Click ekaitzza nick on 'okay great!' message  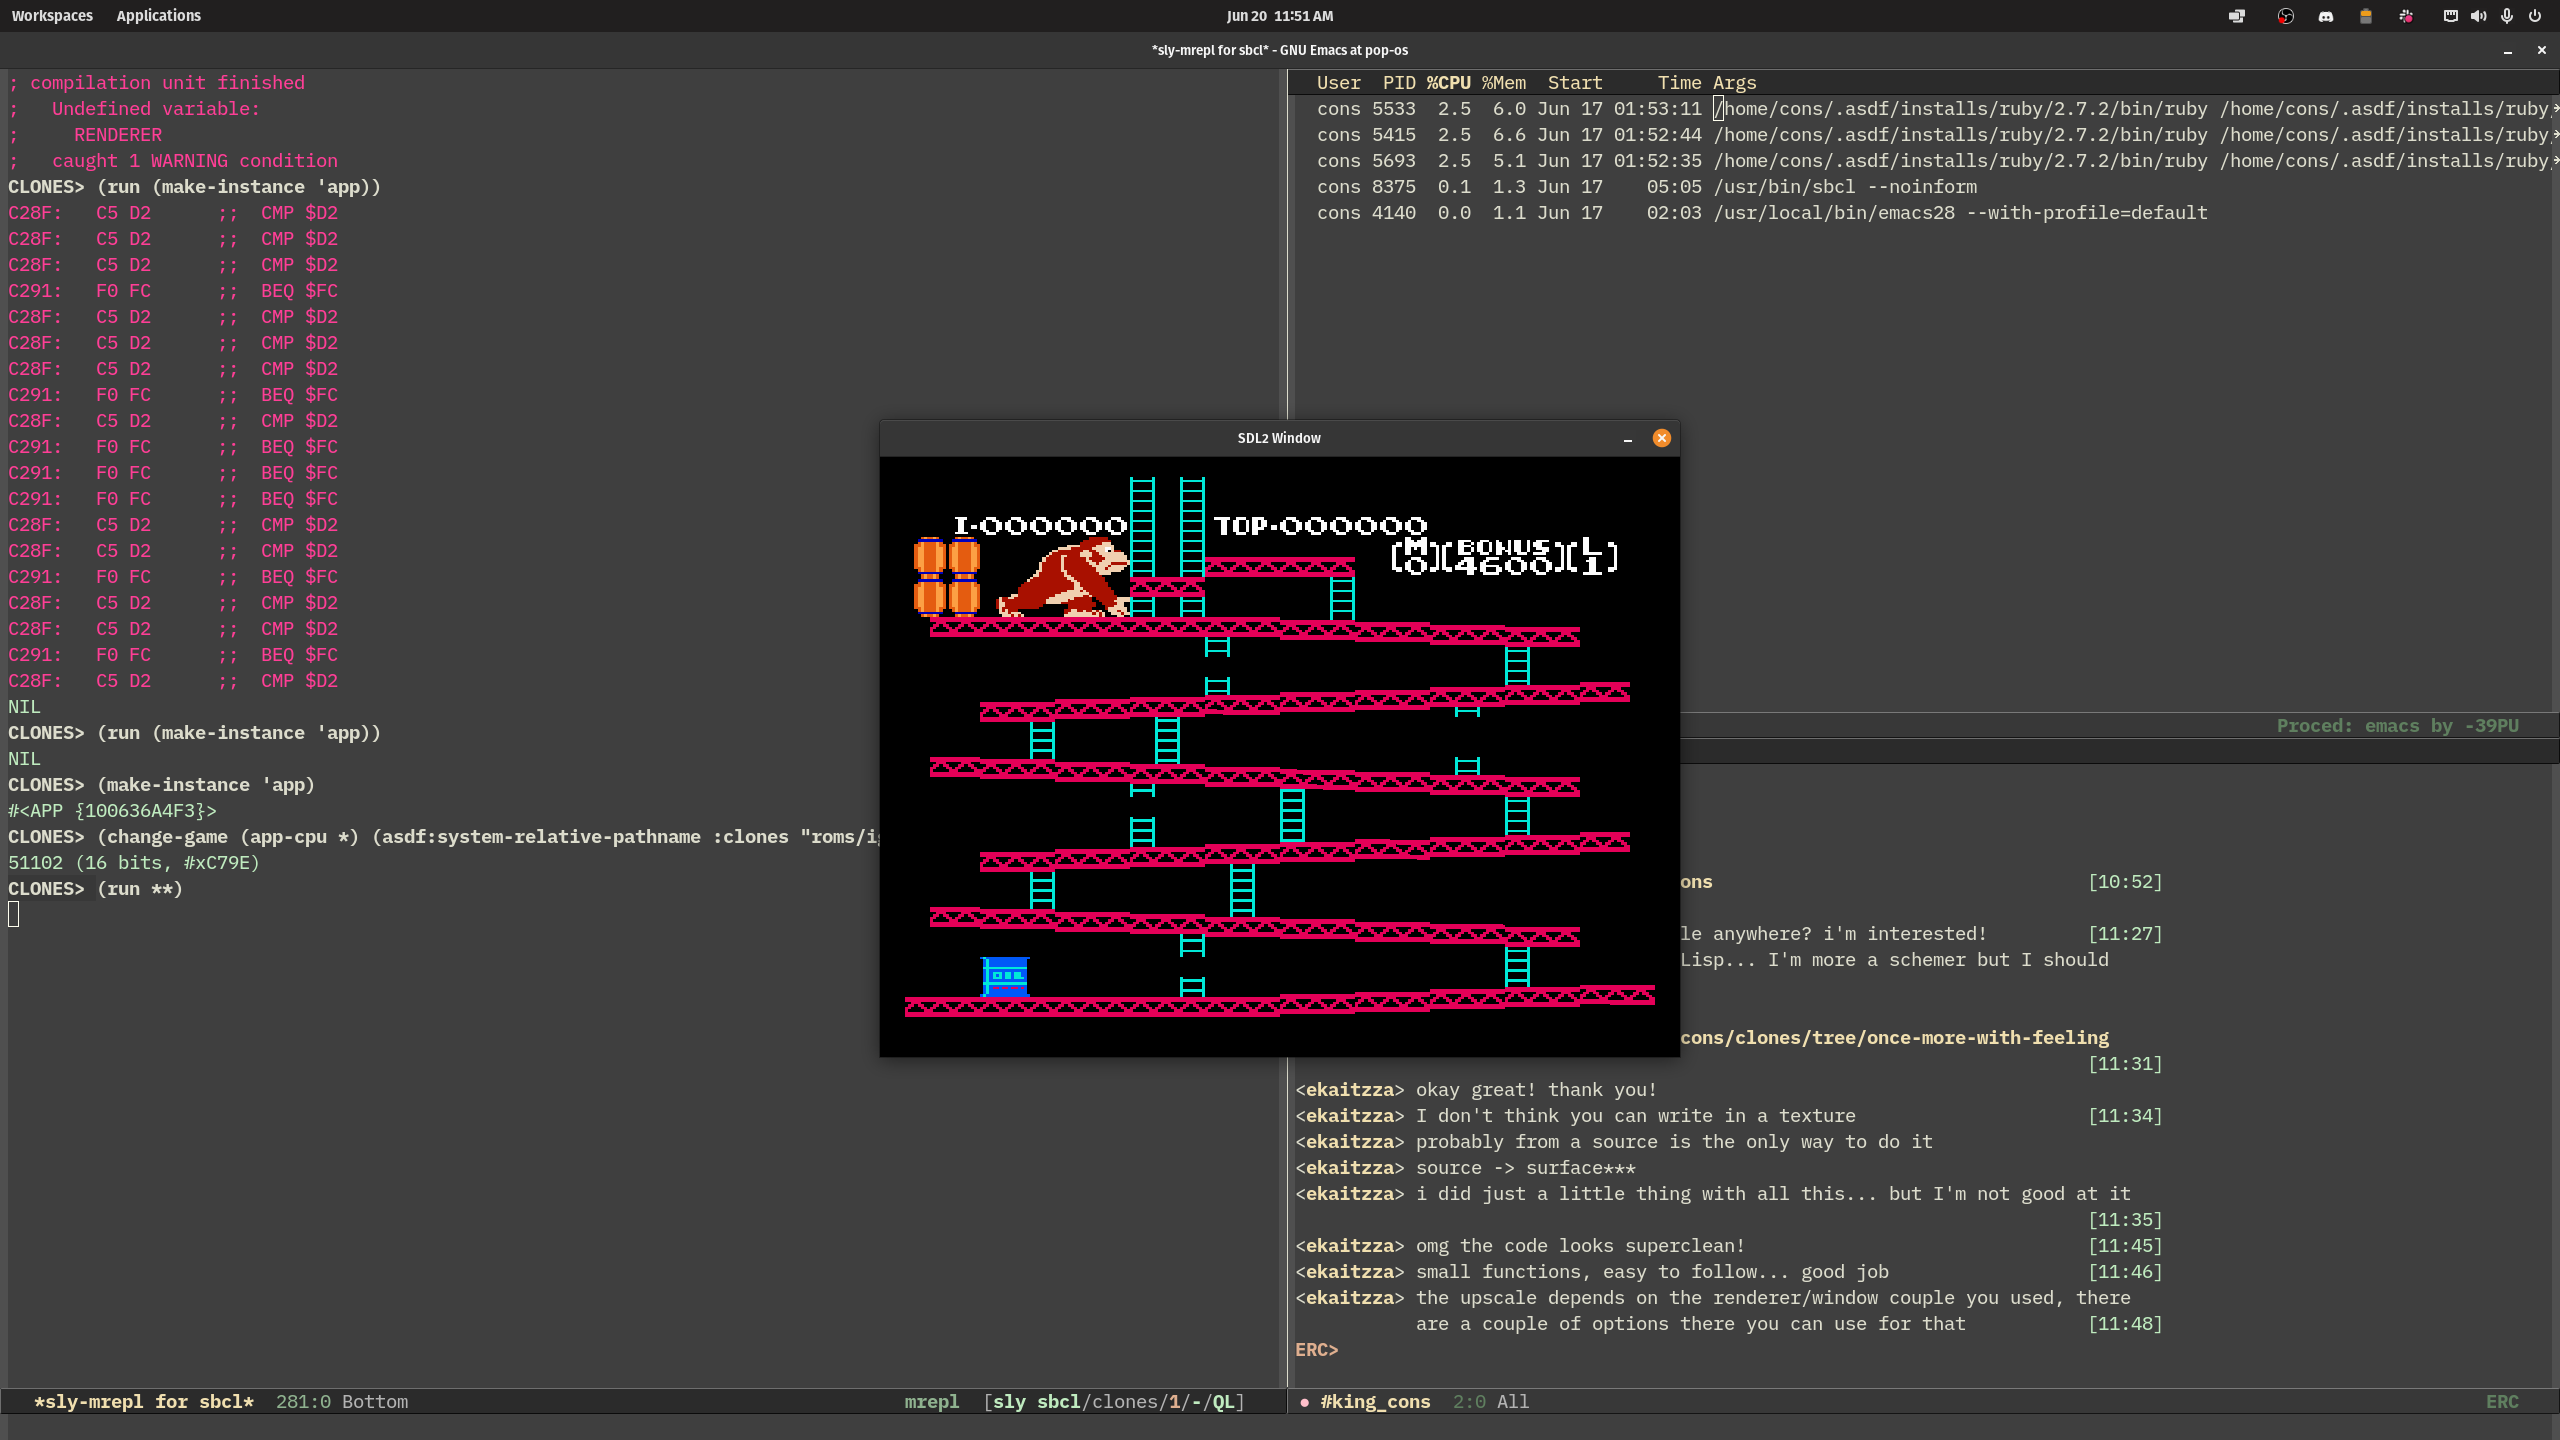(x=1350, y=1090)
